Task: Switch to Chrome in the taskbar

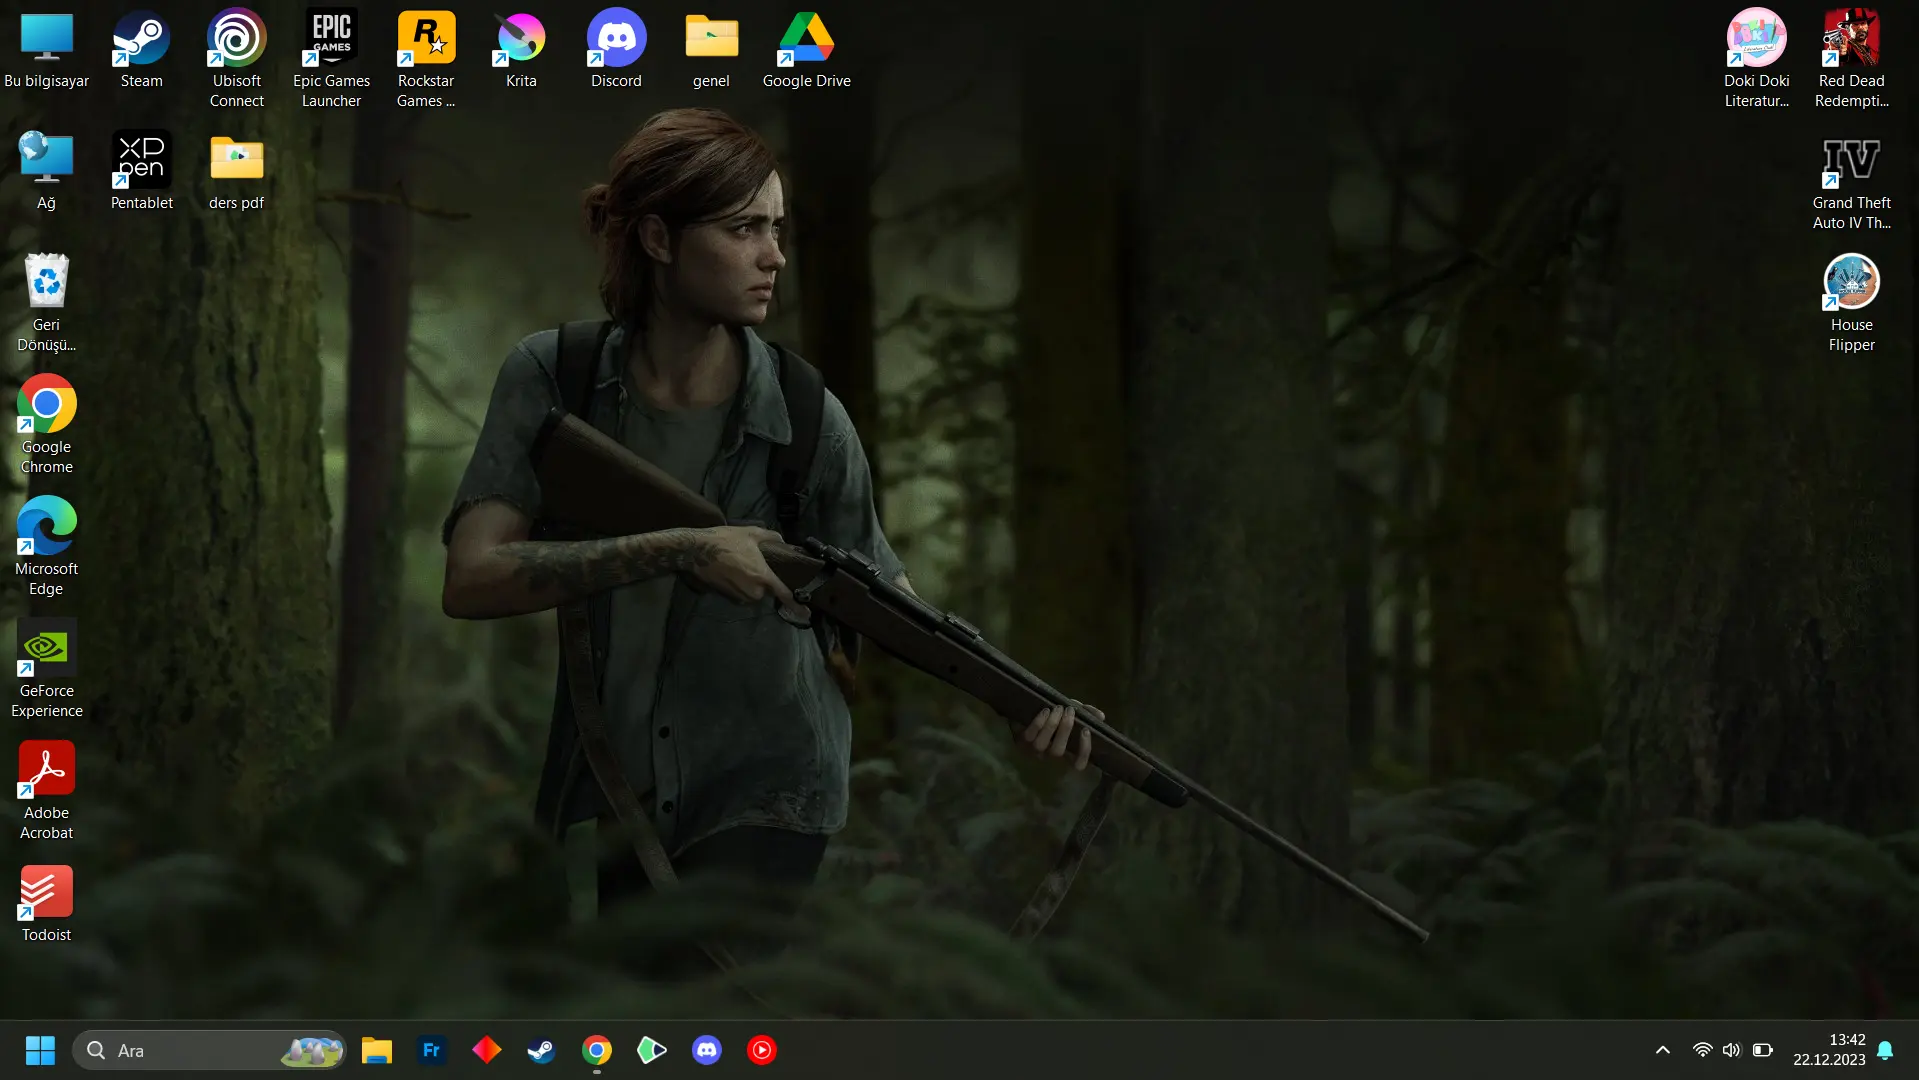Action: 597,1050
